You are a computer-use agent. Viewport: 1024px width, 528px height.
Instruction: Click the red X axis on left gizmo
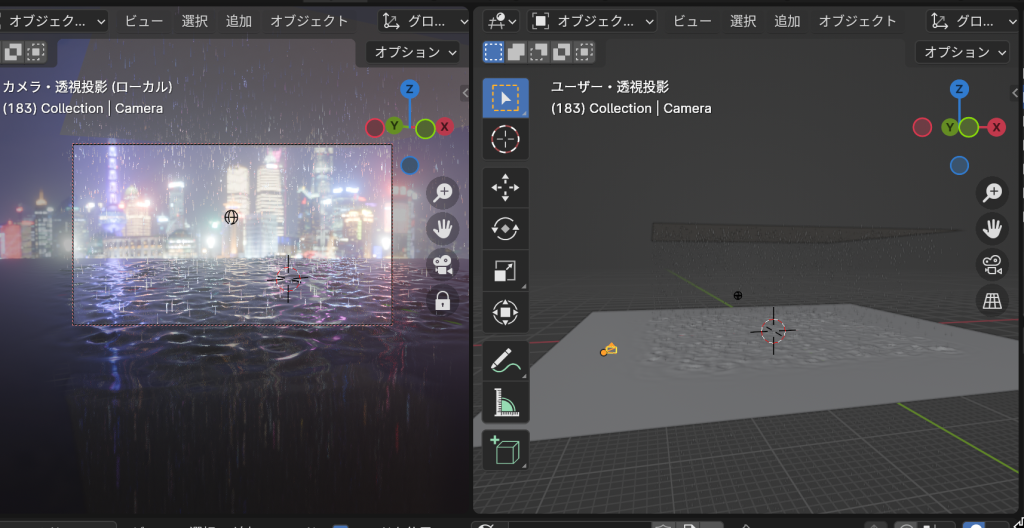tap(444, 127)
